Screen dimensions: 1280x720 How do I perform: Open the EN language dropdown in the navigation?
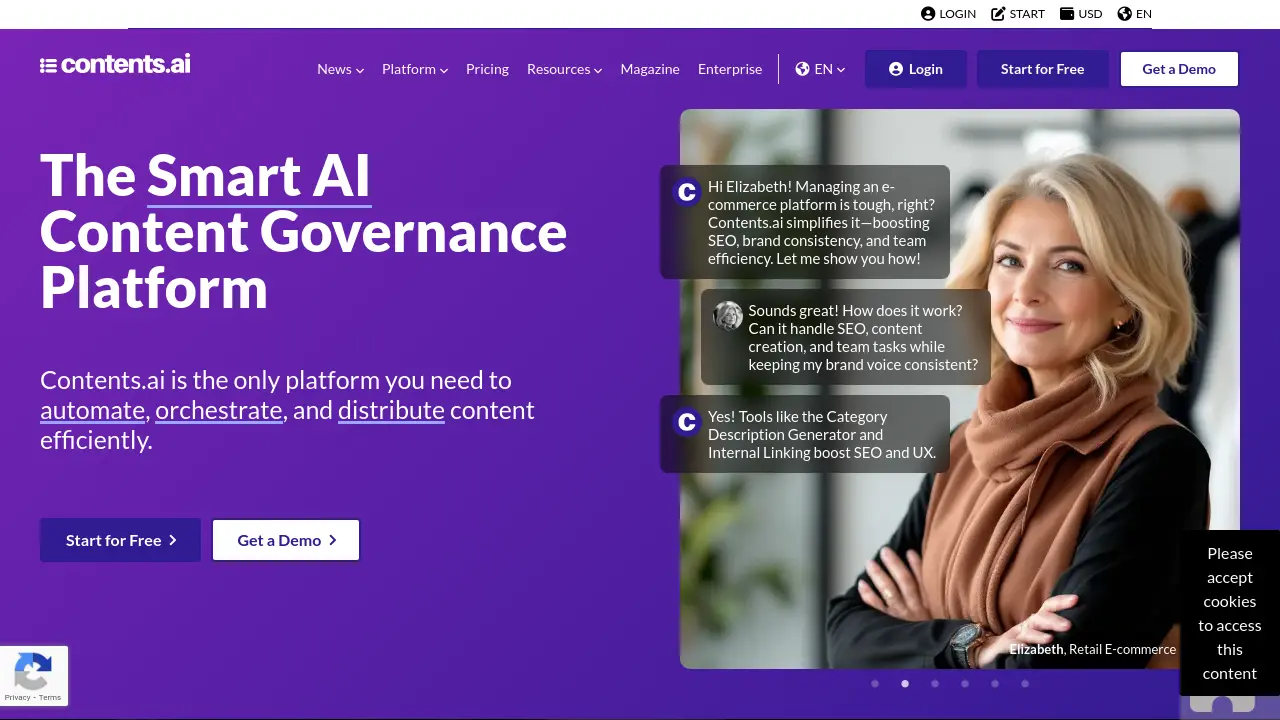[821, 69]
